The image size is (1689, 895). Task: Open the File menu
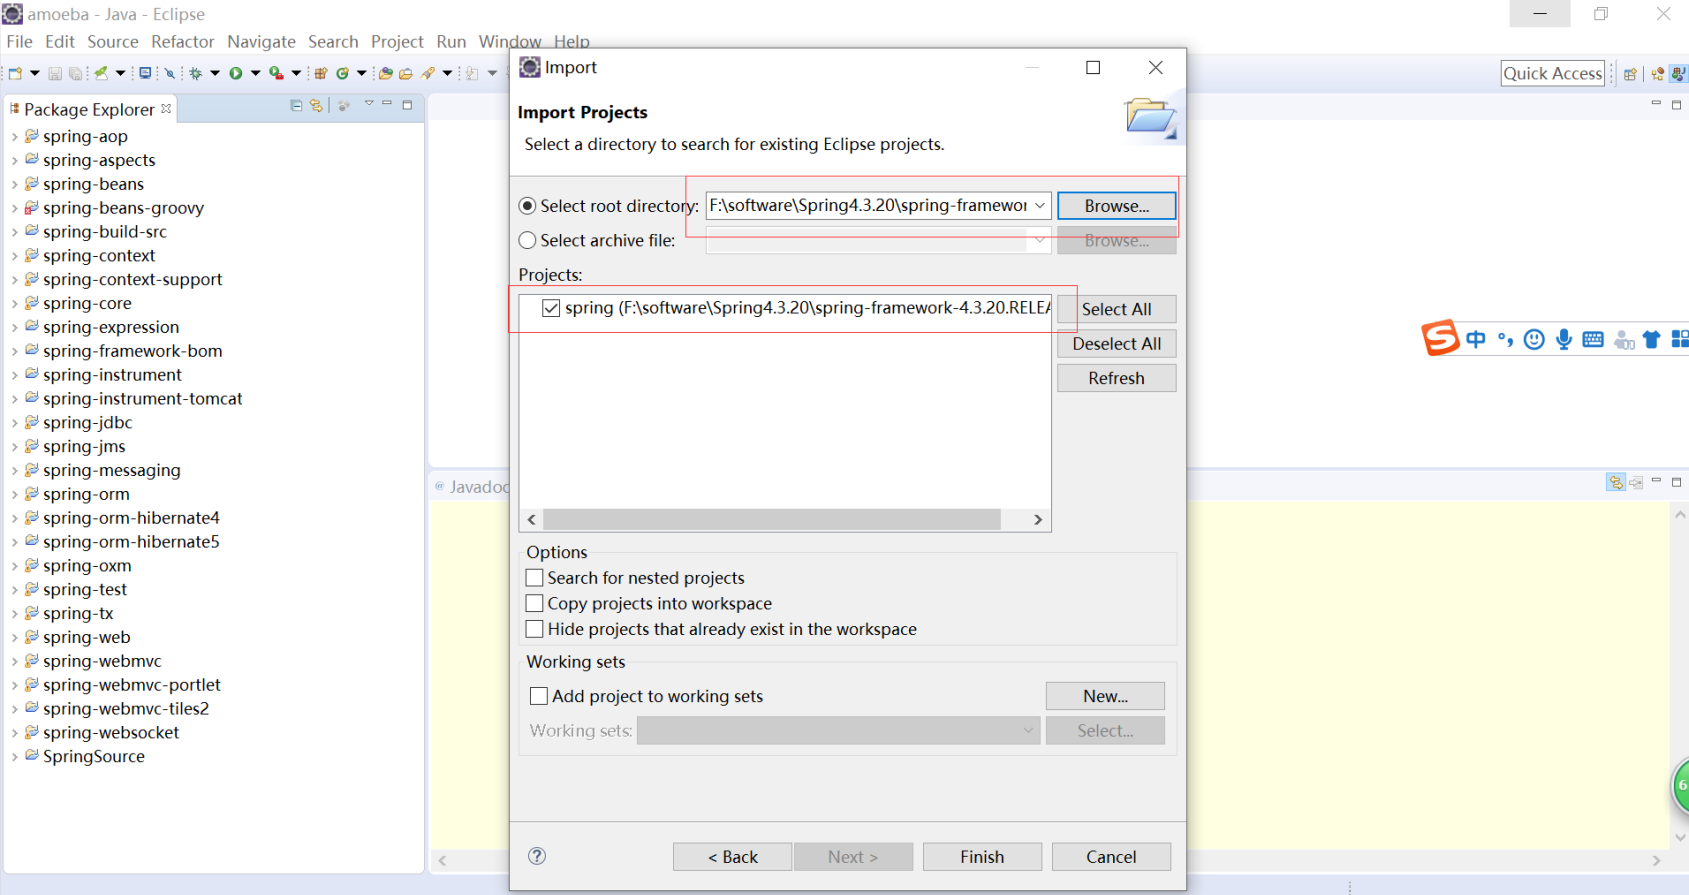pyautogui.click(x=19, y=41)
